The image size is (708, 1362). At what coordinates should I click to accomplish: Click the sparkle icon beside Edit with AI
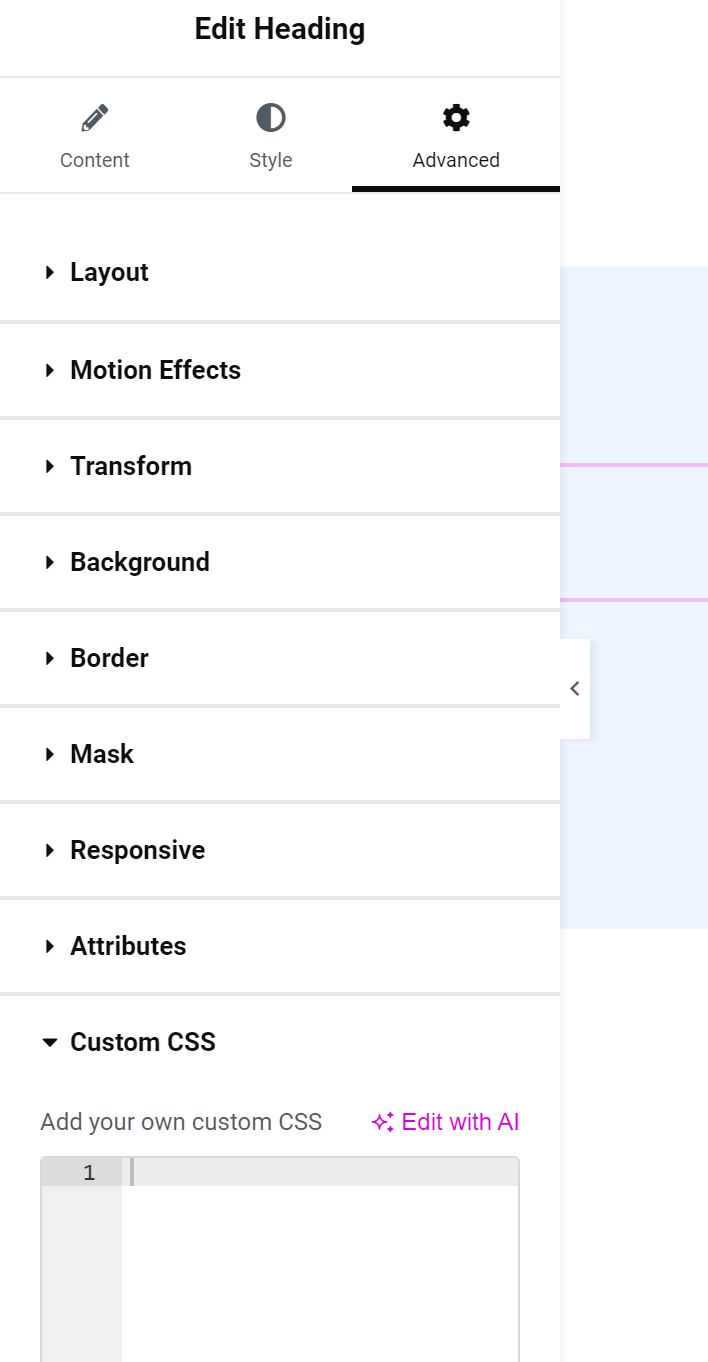point(383,1123)
